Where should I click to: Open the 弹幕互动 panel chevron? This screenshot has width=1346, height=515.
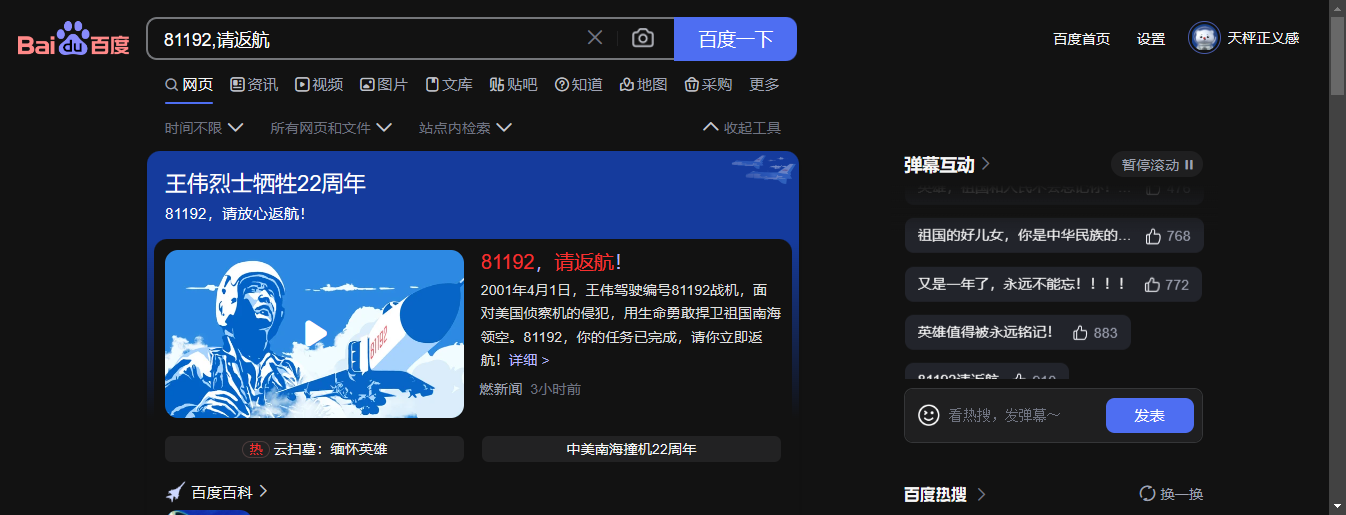click(x=986, y=163)
